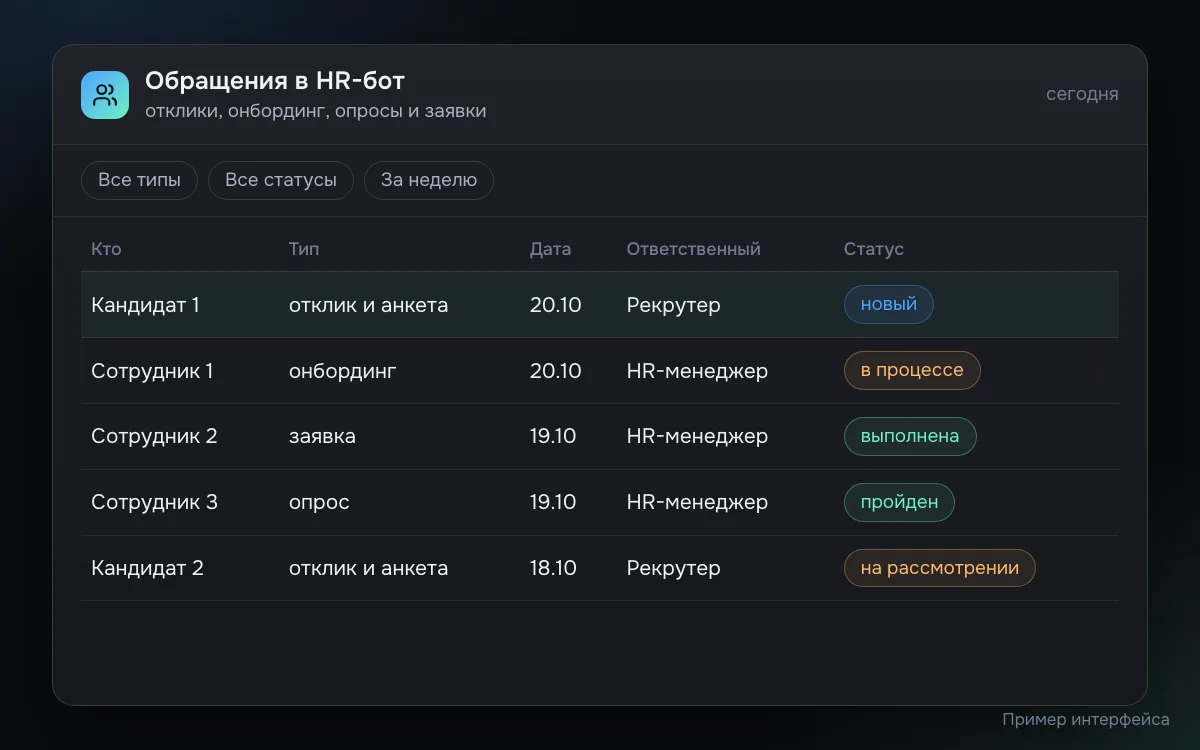Click the "Статус" column header
Screen dimensions: 1200x750
874,249
